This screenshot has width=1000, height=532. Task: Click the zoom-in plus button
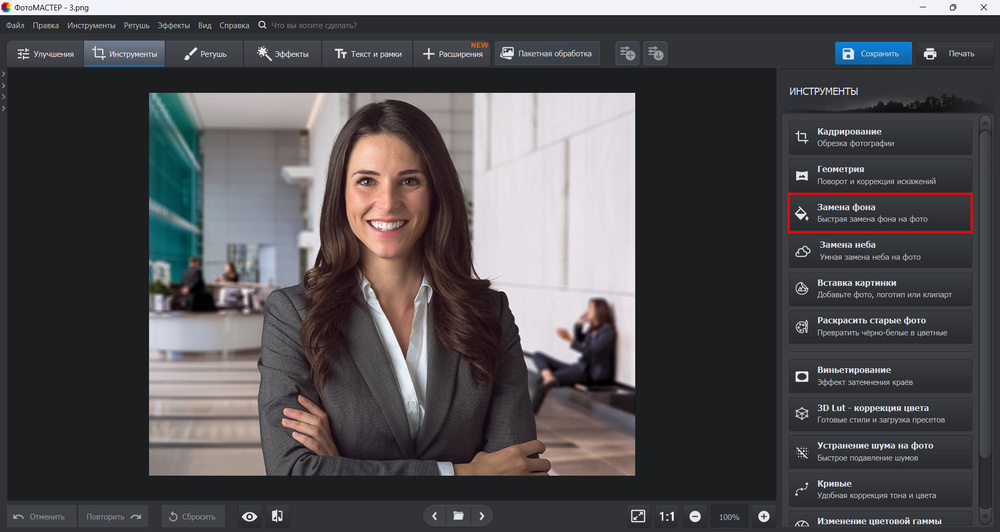764,516
